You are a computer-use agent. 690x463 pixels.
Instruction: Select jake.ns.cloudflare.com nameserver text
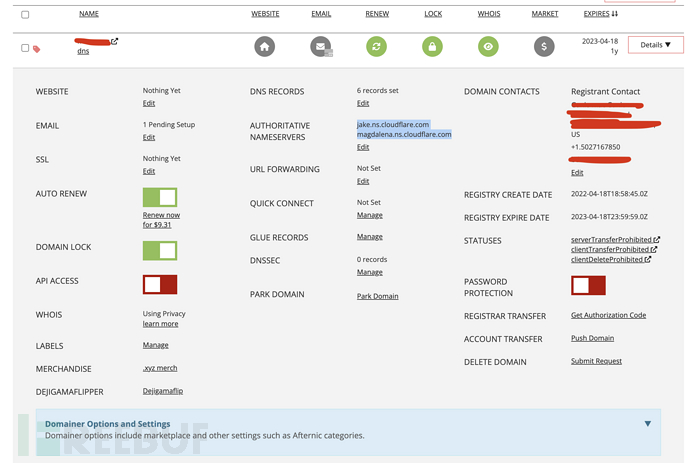click(393, 125)
